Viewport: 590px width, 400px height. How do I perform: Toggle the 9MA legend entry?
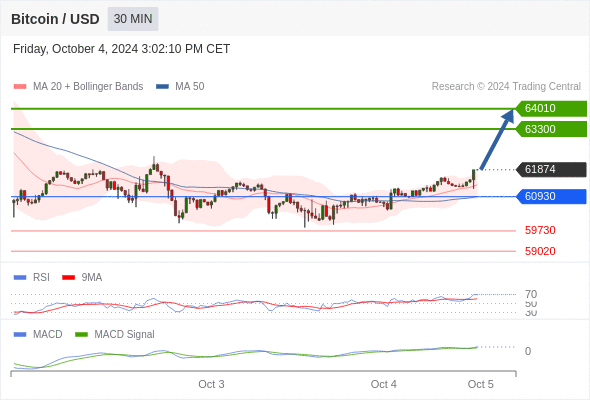82,277
